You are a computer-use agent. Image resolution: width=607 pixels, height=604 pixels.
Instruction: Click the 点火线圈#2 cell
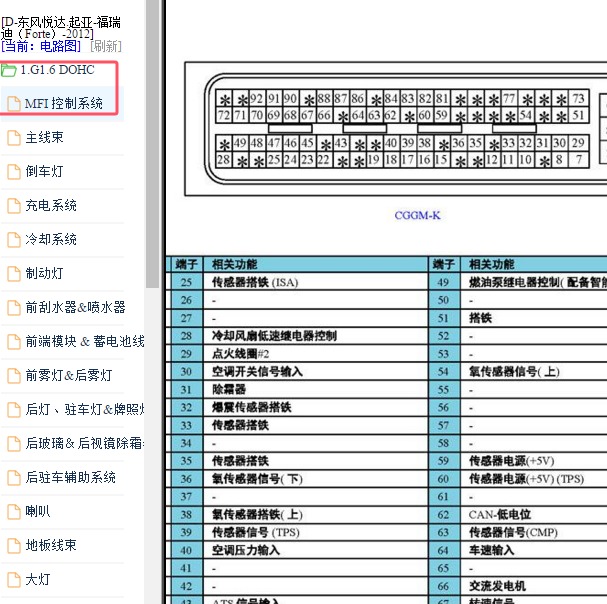pyautogui.click(x=315, y=354)
